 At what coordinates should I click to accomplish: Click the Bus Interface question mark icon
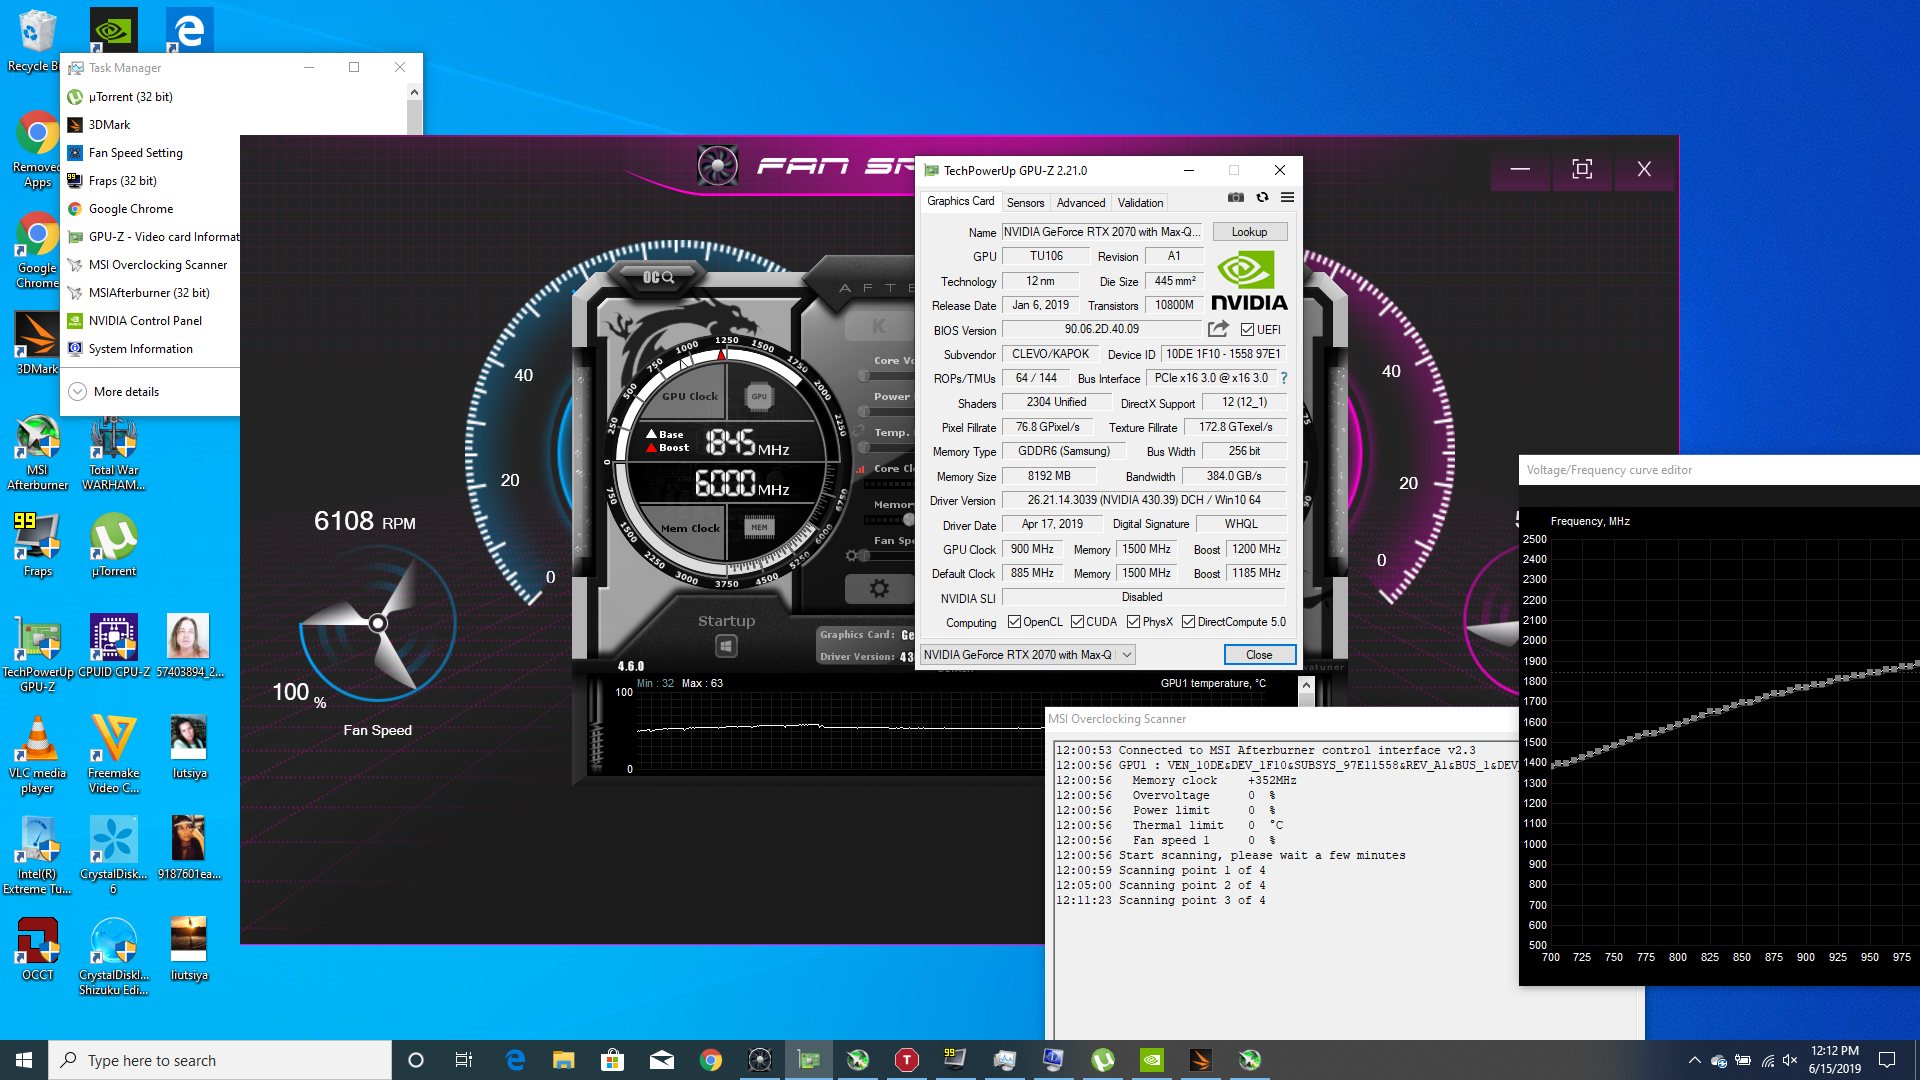1284,378
